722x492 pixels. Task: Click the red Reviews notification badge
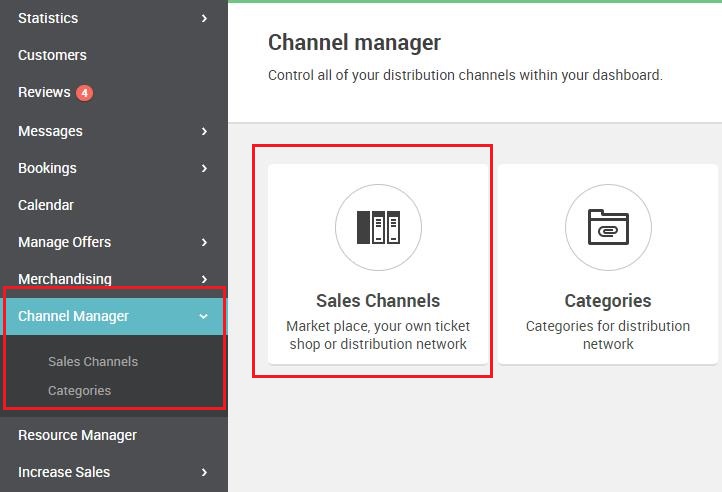[x=84, y=93]
